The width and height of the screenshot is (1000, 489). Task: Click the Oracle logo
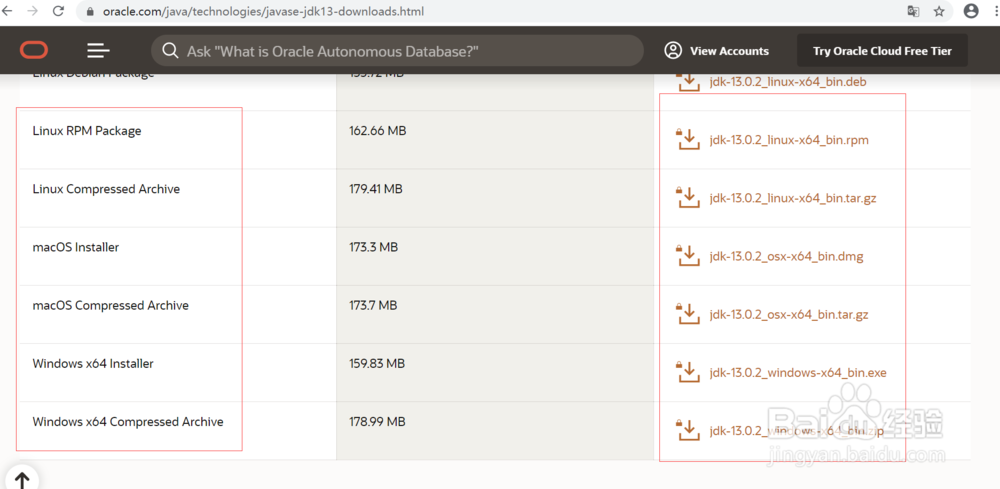pyautogui.click(x=34, y=50)
